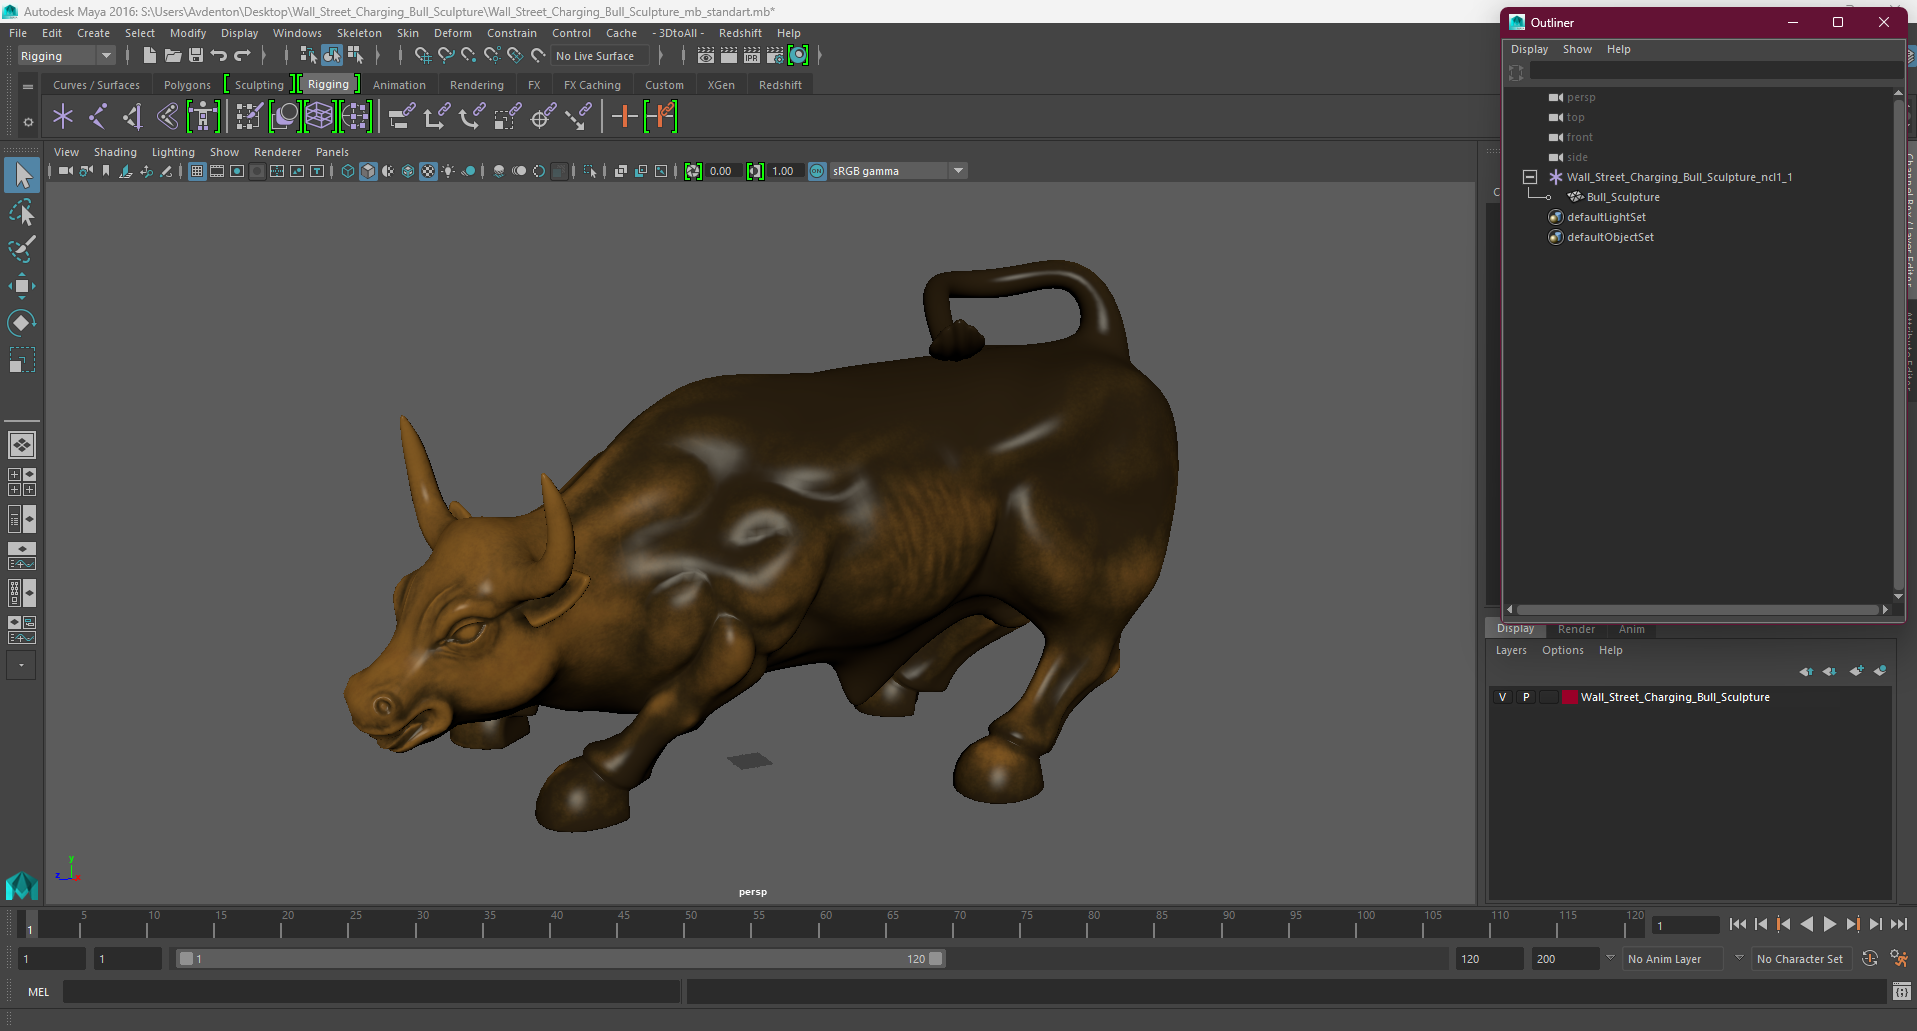This screenshot has height=1031, width=1917.
Task: Step to the next key
Action: pyautogui.click(x=1852, y=924)
